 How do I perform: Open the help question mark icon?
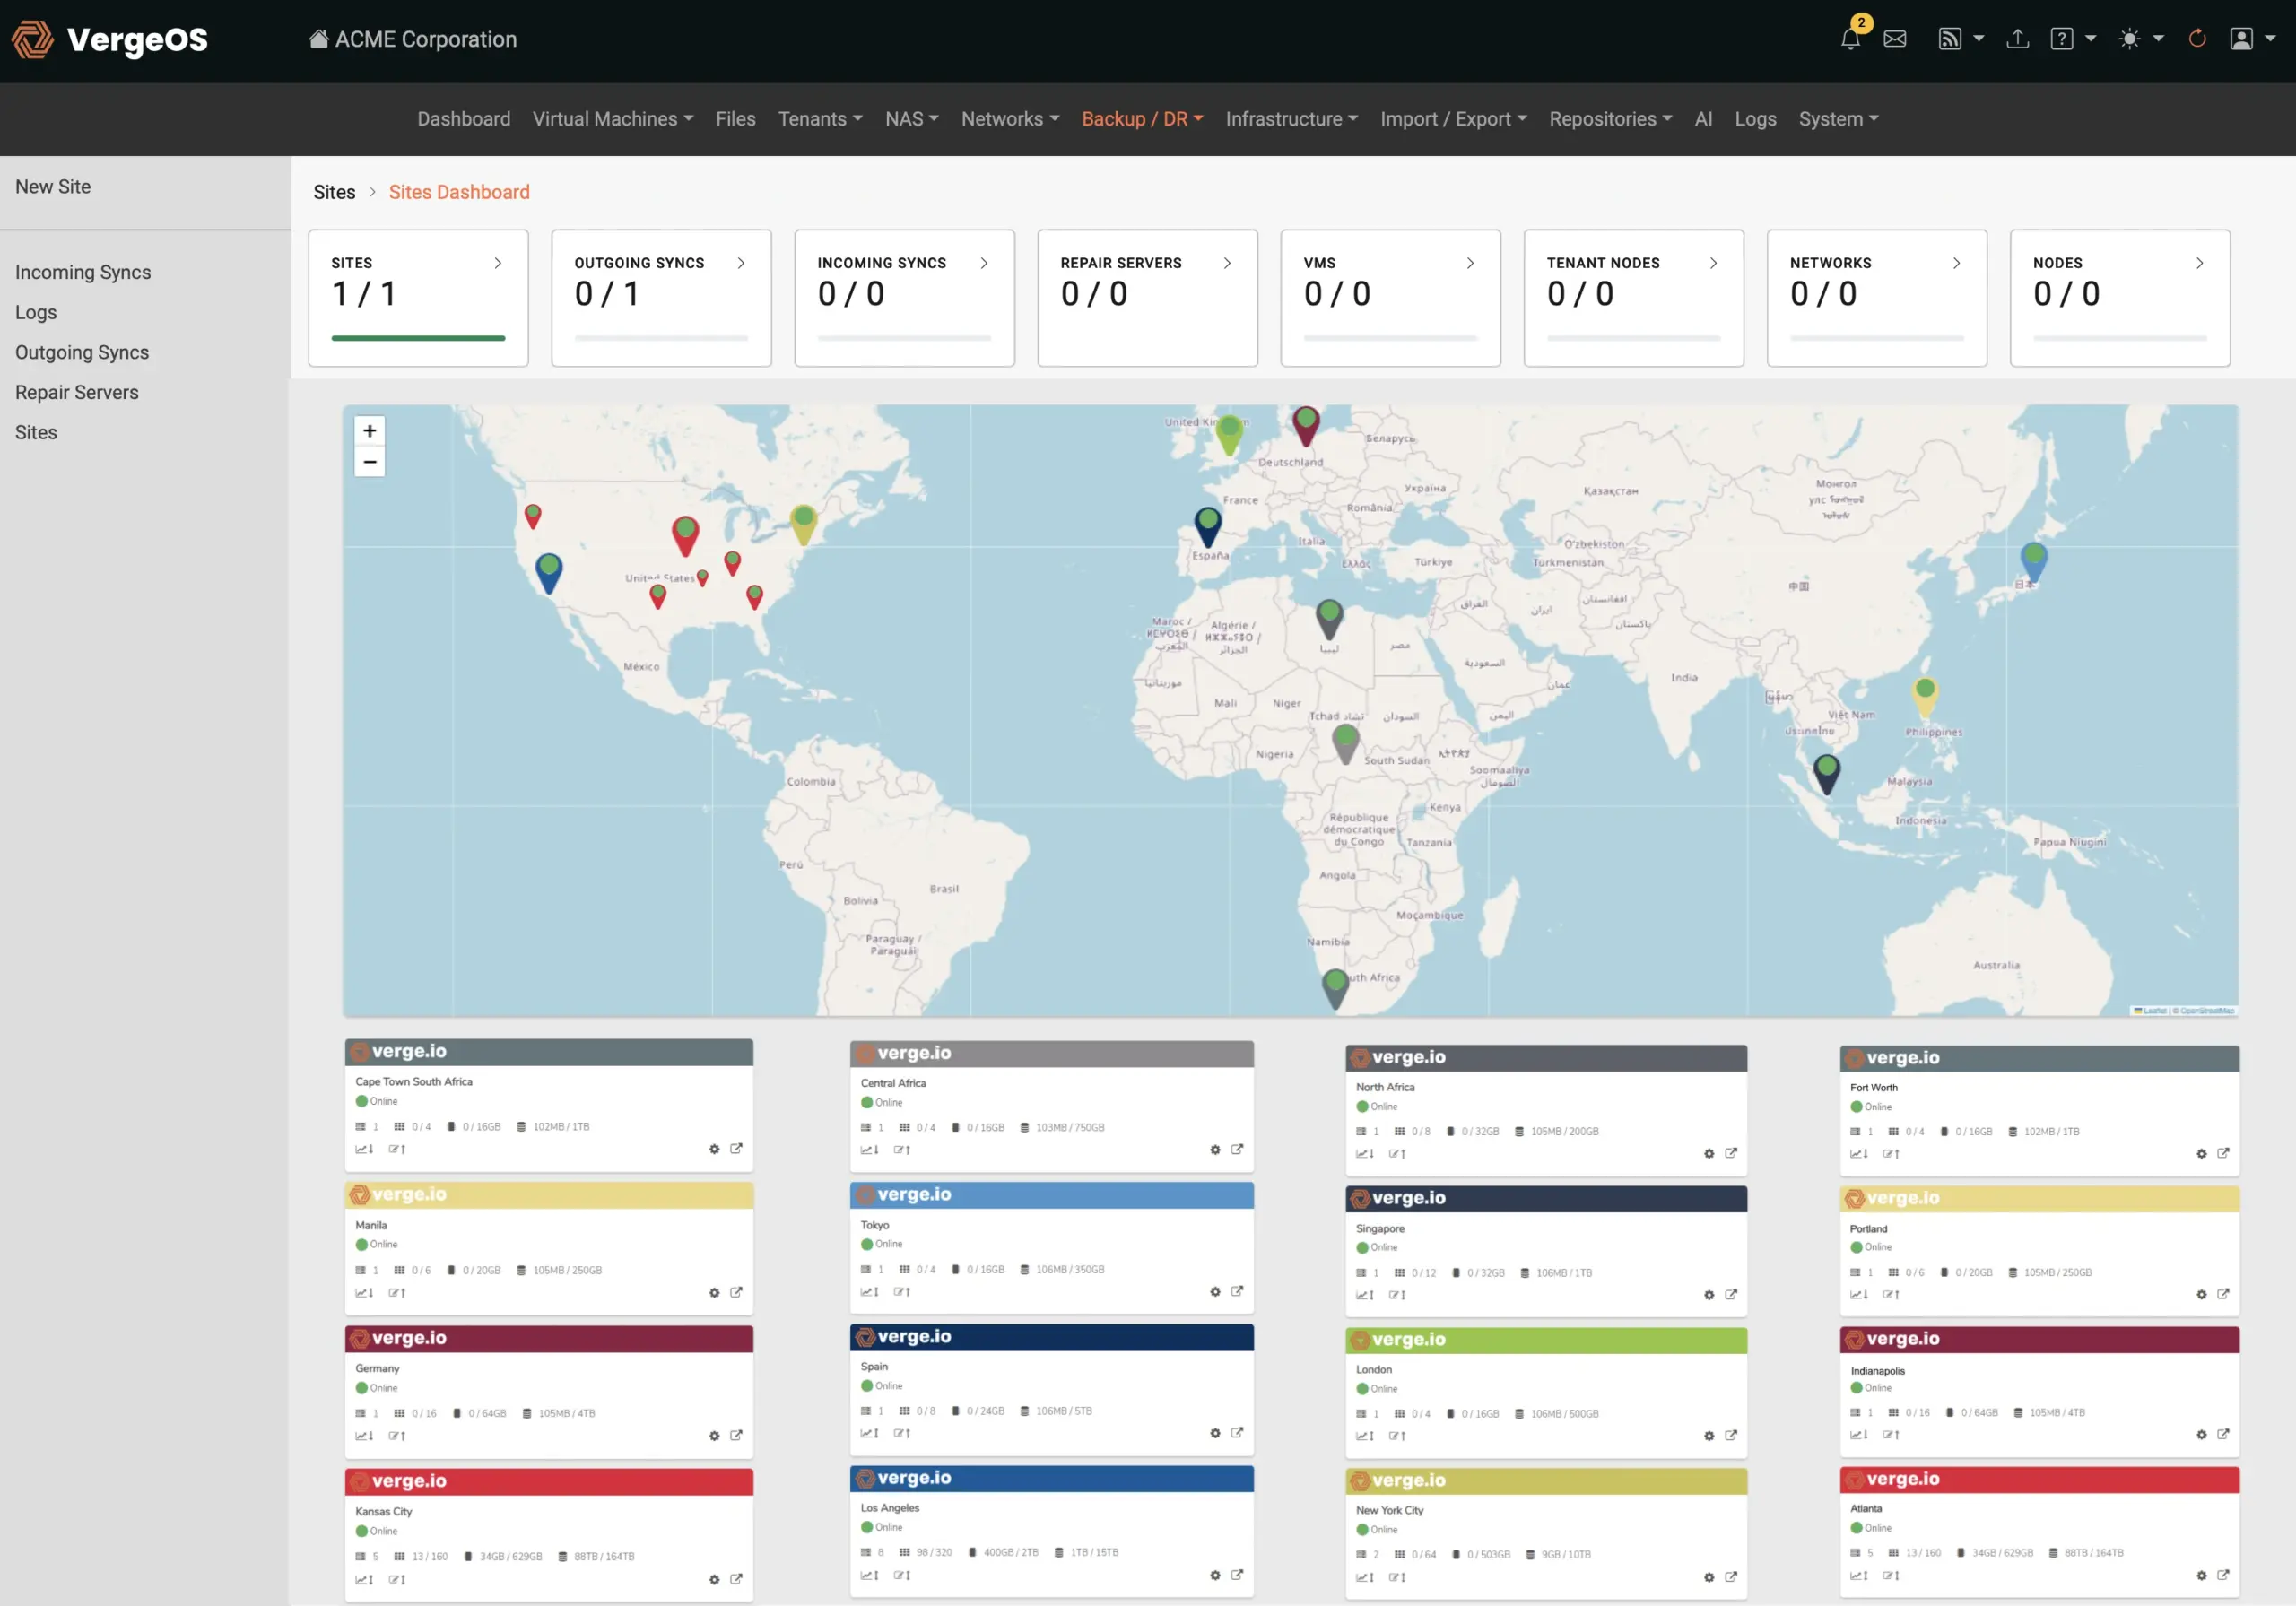(x=2063, y=38)
